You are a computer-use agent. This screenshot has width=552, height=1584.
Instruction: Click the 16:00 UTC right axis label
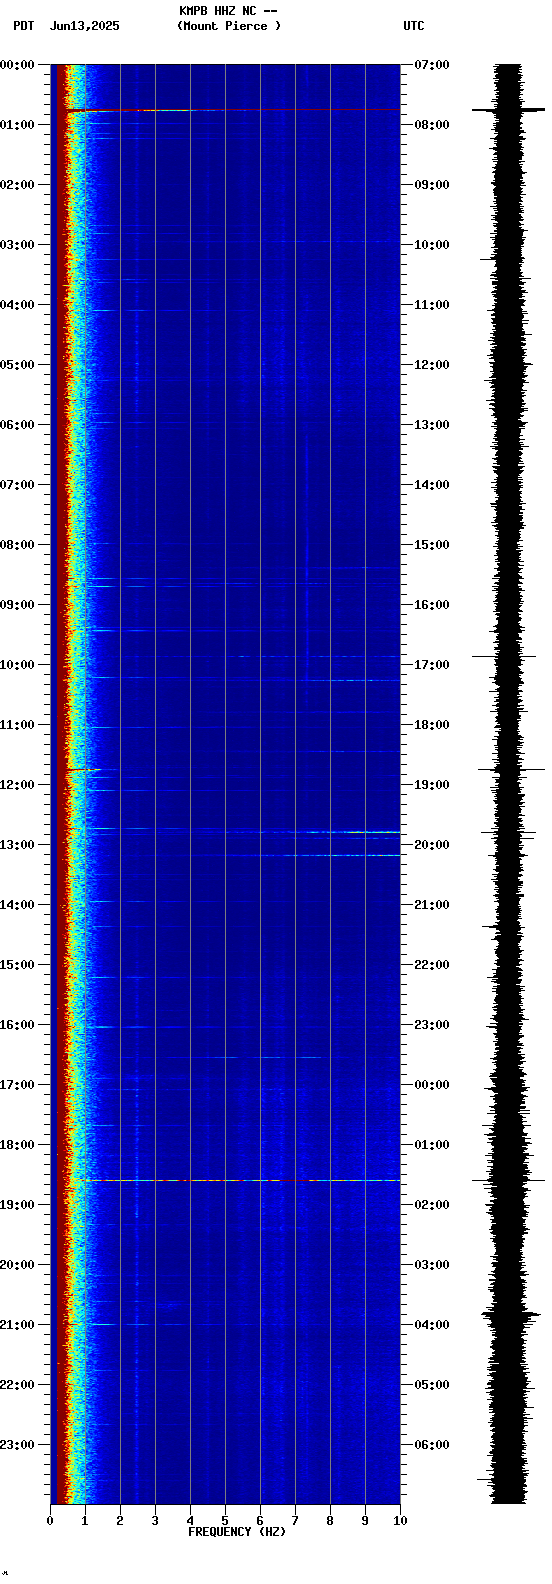tap(432, 605)
